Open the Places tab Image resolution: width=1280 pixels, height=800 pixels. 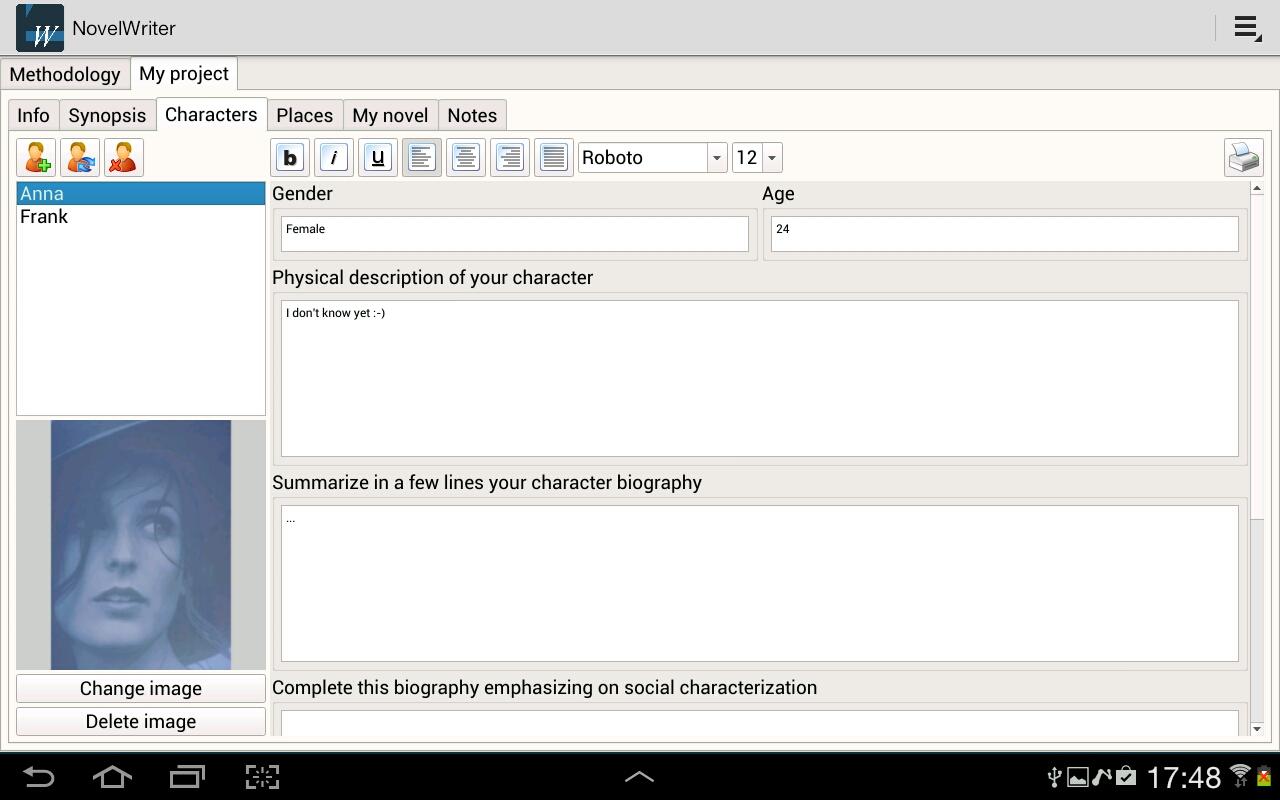[x=305, y=115]
